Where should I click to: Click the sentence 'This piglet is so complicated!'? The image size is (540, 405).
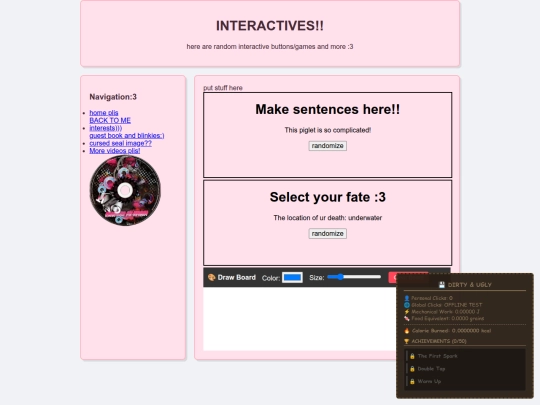(x=328, y=130)
